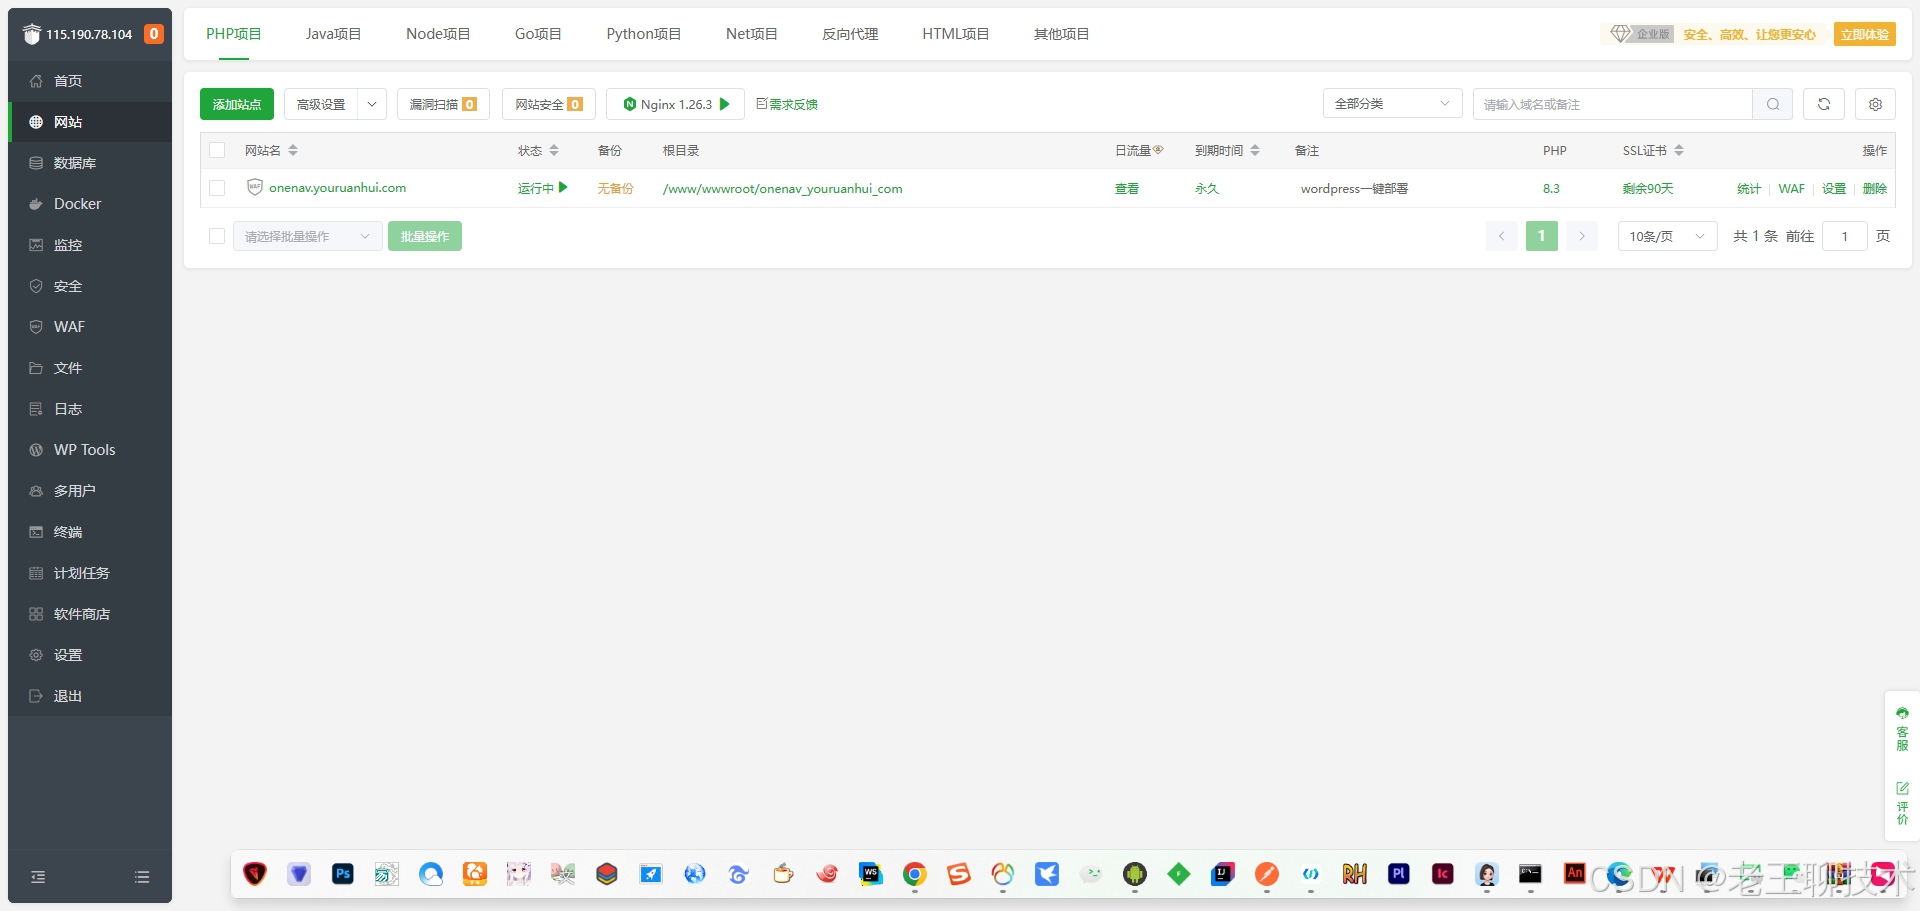The width and height of the screenshot is (1920, 911).
Task: Click the Nginx 1.26.3 button
Action: tap(676, 104)
